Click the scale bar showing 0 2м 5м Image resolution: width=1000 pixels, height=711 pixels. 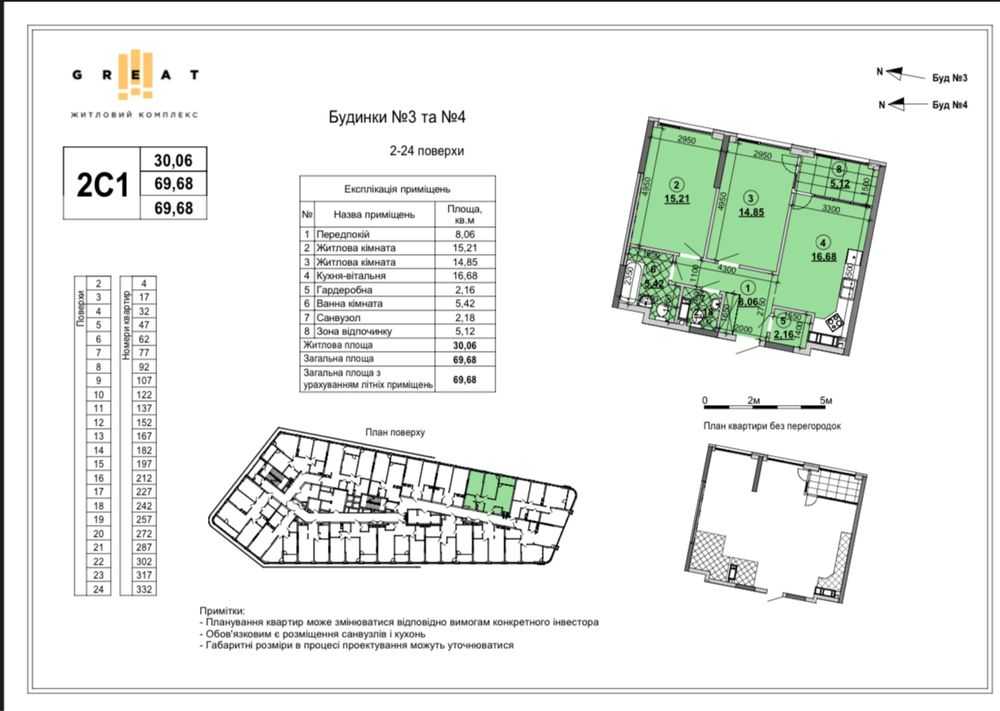[x=767, y=401]
